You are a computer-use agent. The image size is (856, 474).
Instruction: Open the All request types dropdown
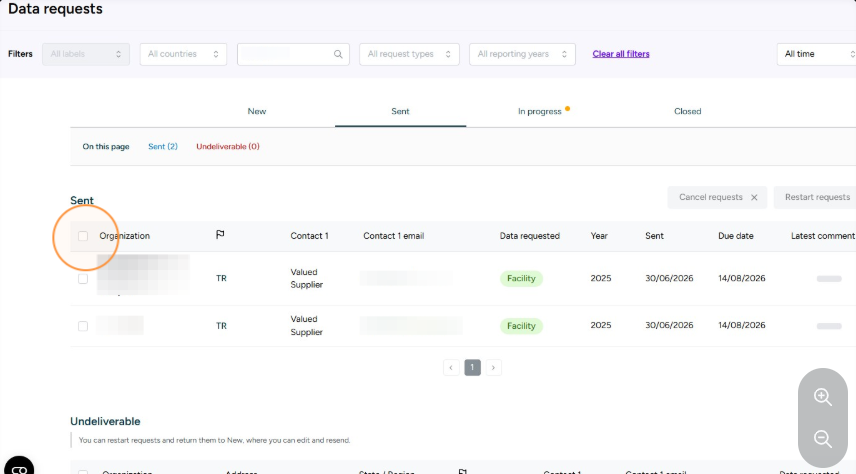click(409, 54)
